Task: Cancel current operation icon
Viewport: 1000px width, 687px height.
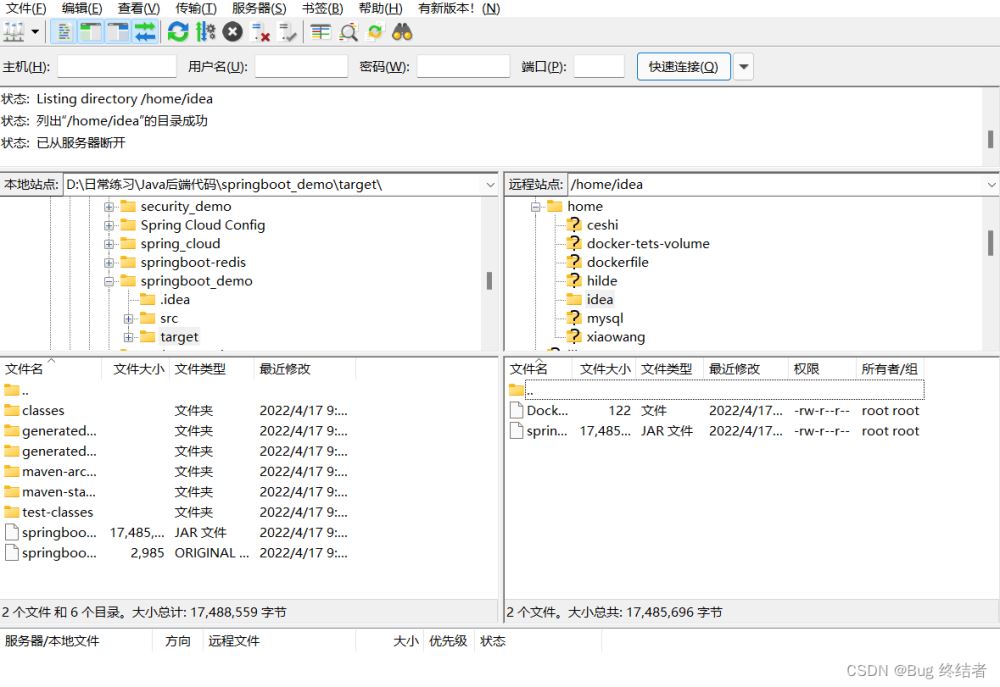Action: [x=233, y=32]
